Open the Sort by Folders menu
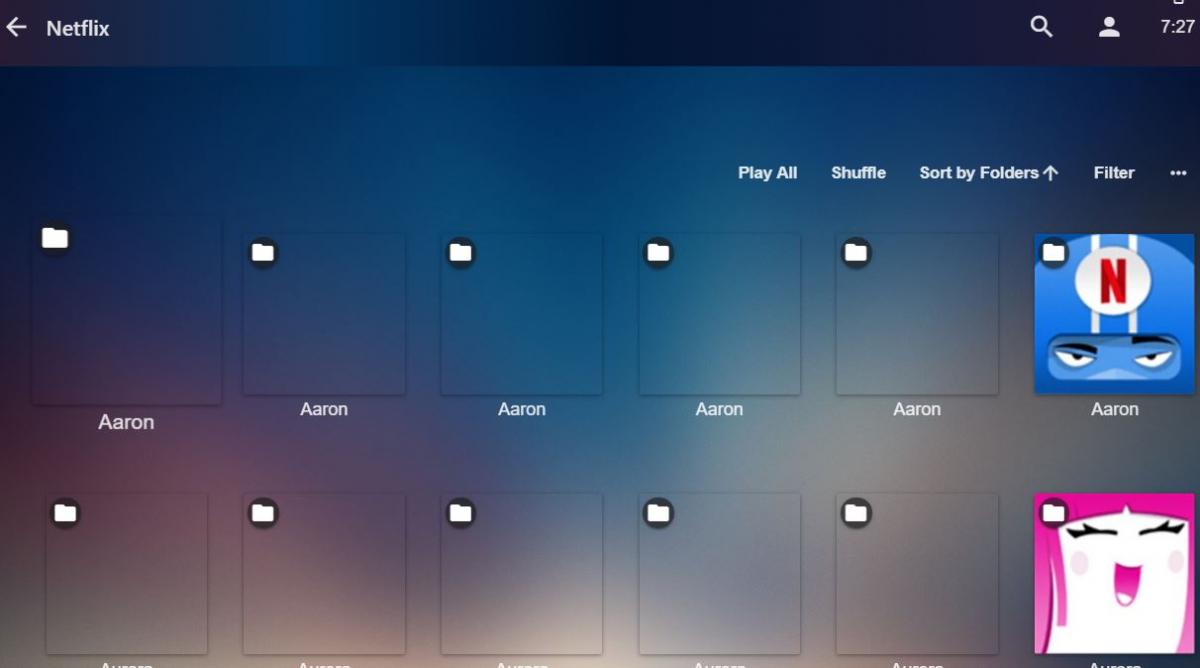 point(988,173)
